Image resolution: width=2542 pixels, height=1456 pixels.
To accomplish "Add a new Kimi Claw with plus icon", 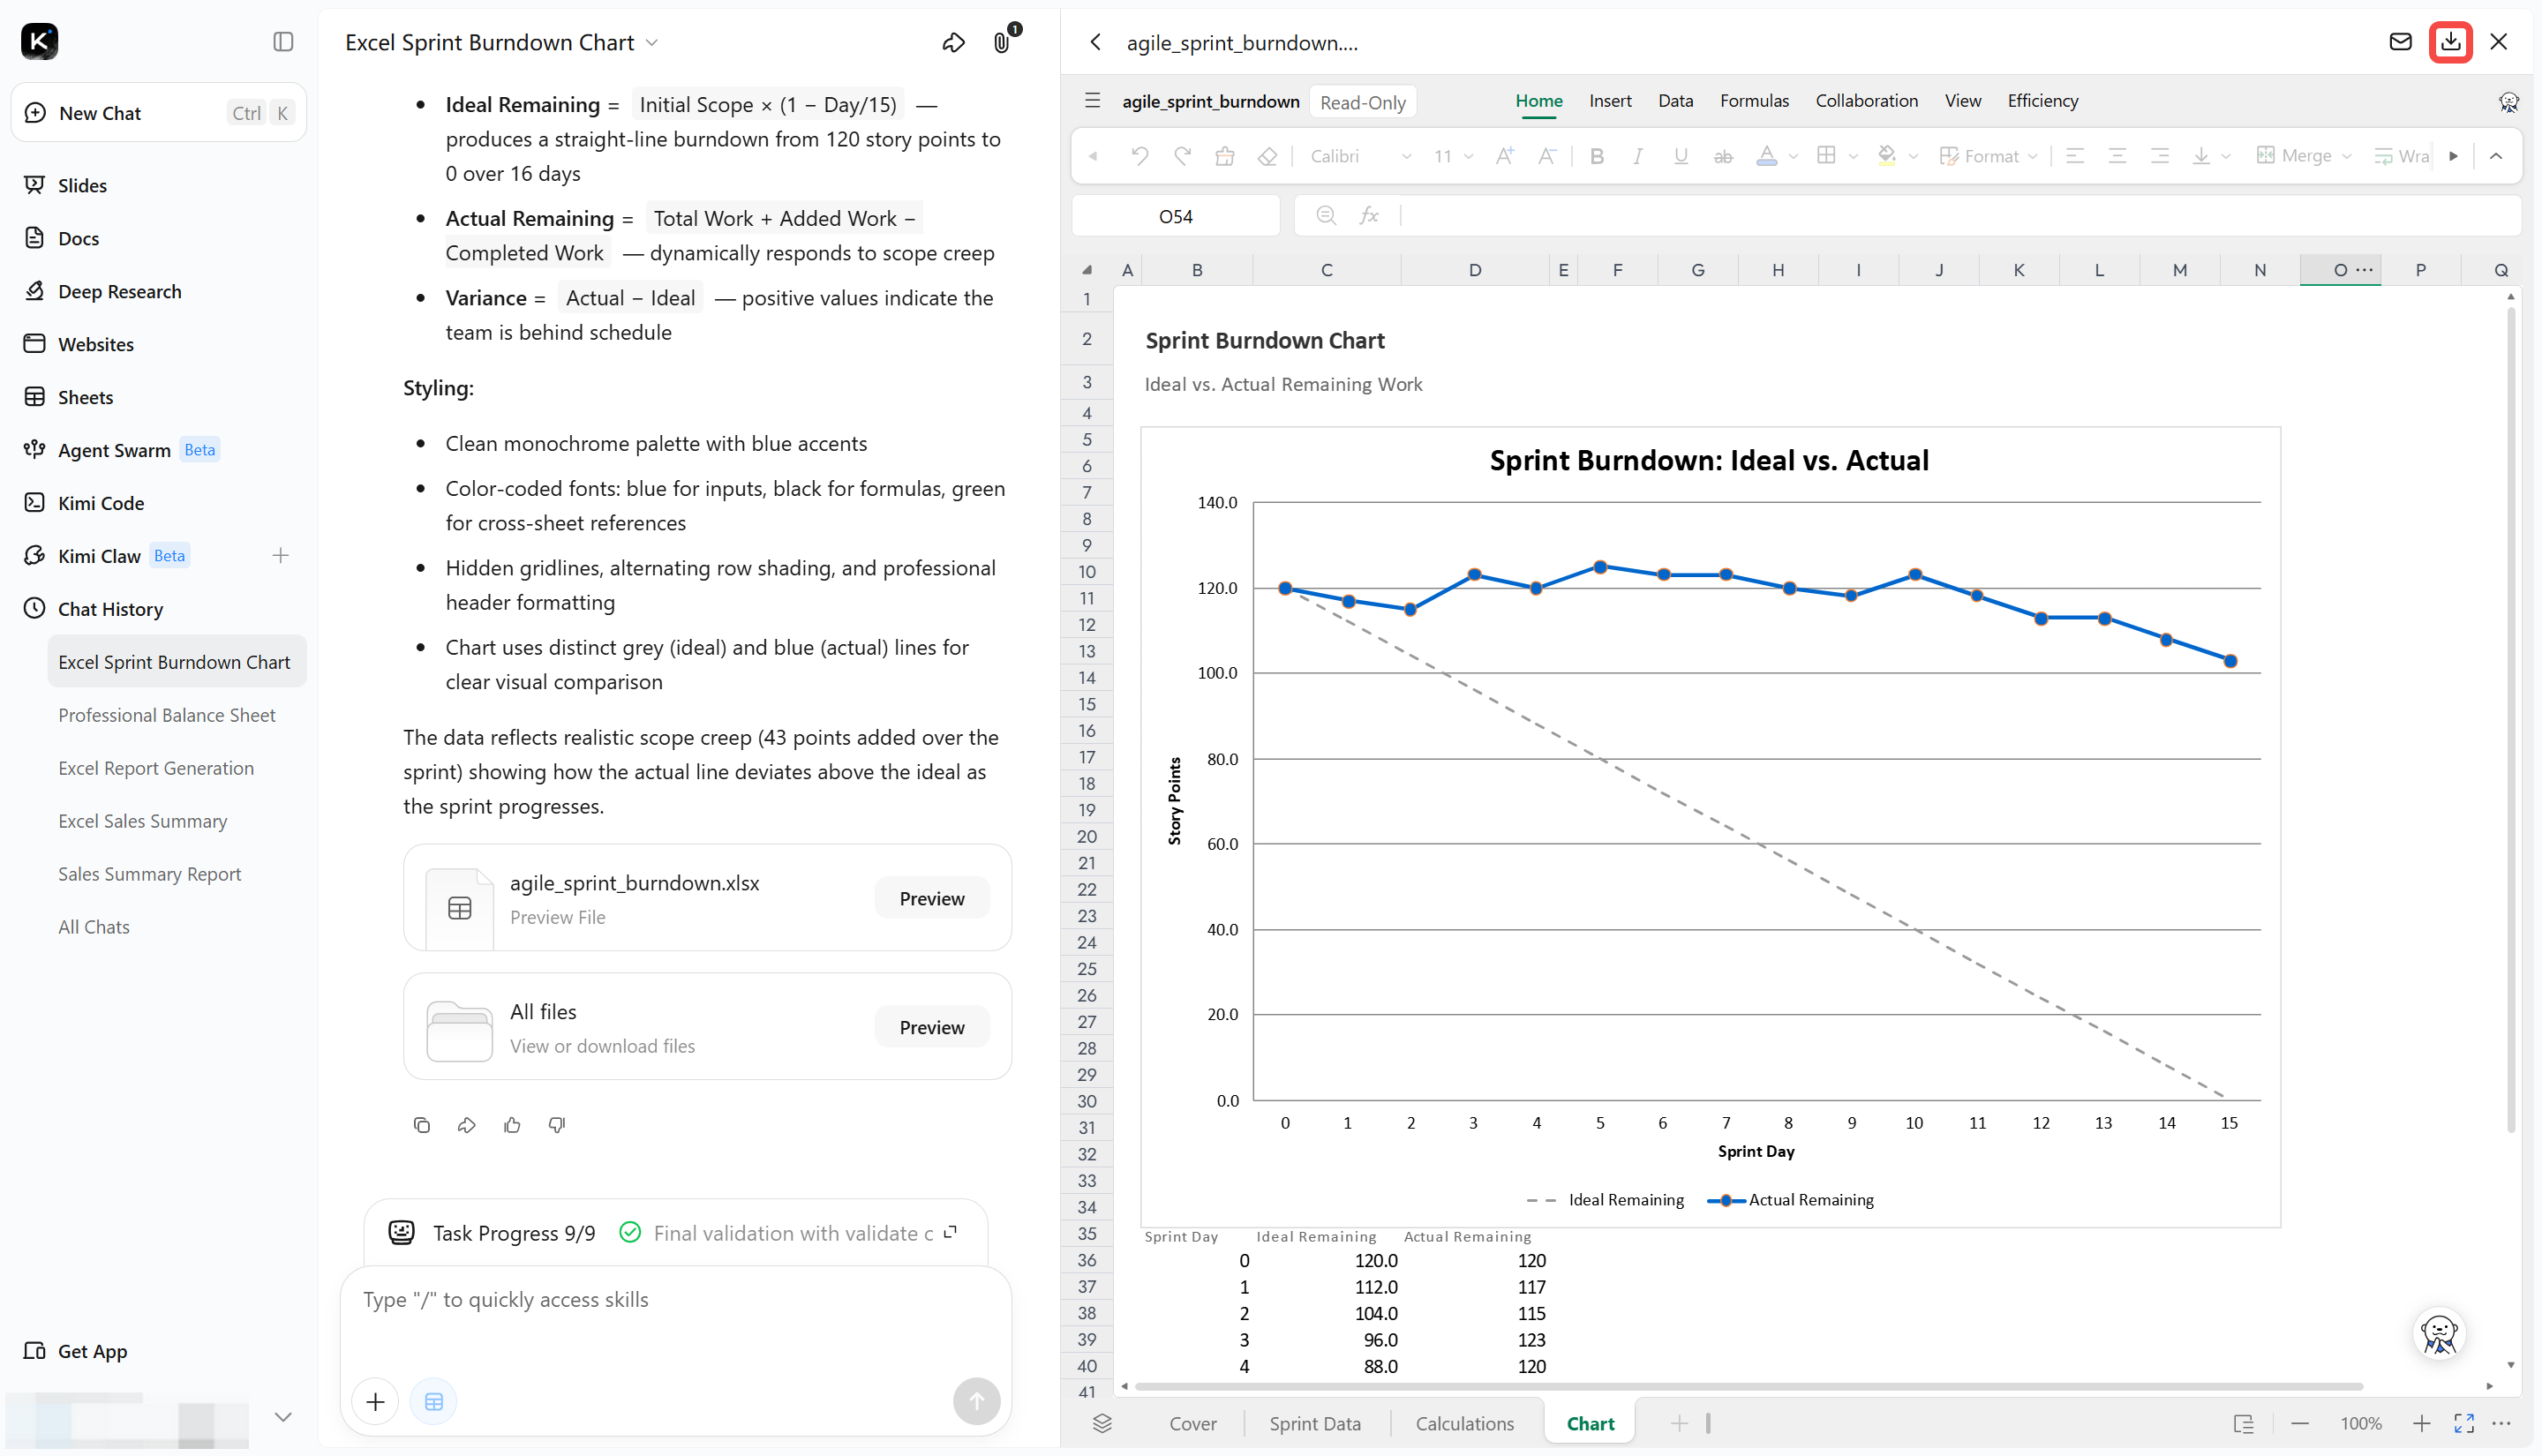I will pos(281,556).
